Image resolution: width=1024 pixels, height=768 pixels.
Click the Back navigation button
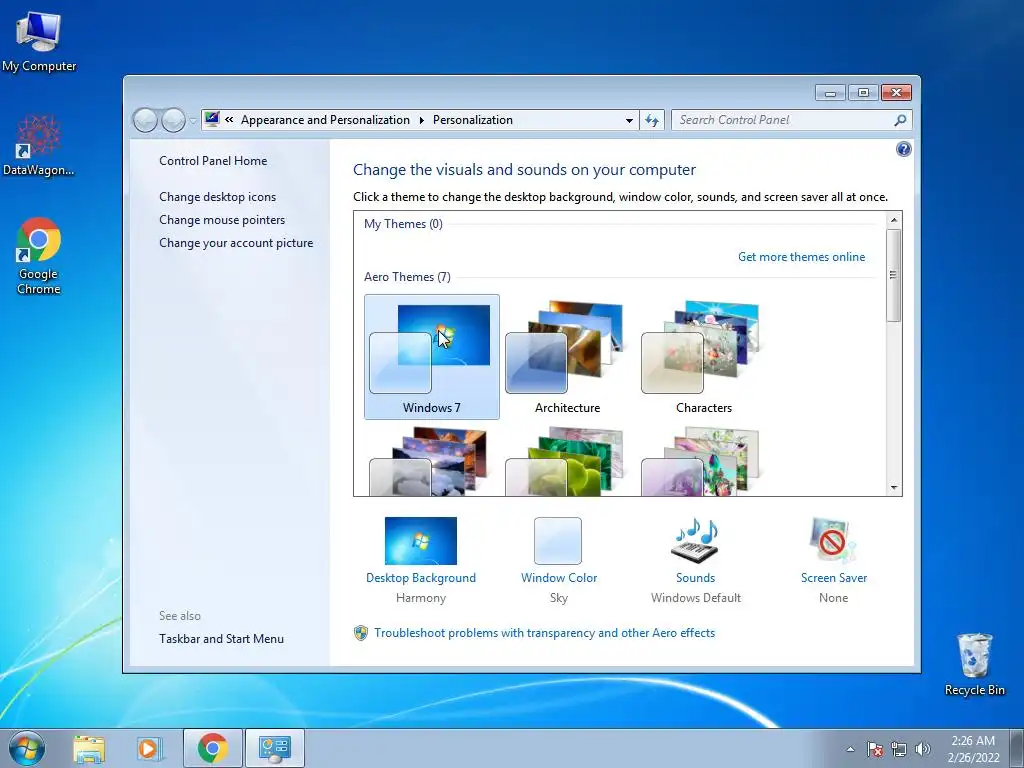145,120
